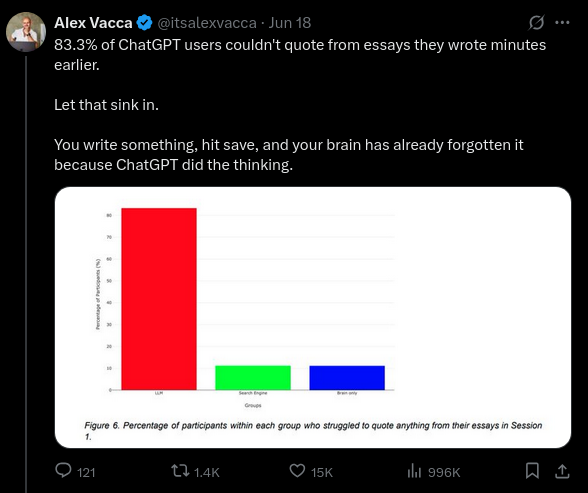The height and width of the screenshot is (493, 588).
Task: Click the tweet text about 83.3%
Action: (x=300, y=55)
